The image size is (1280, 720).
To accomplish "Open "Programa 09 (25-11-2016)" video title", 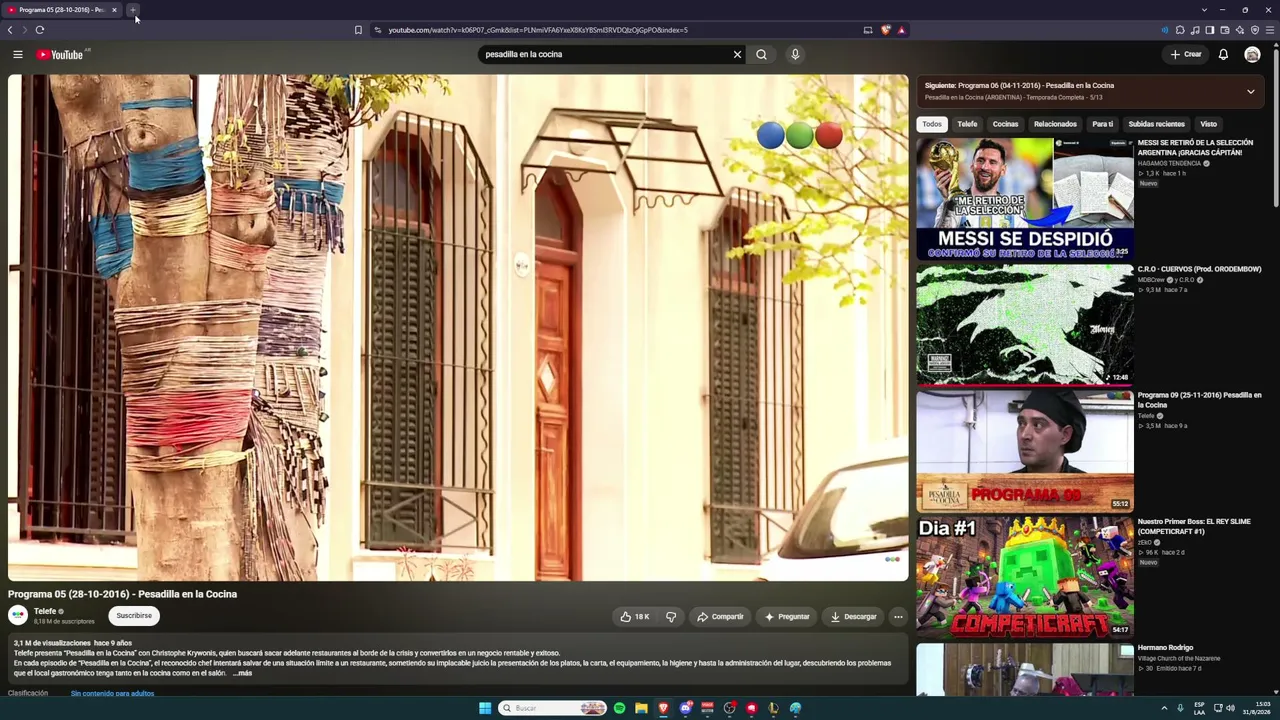I will [1199, 400].
